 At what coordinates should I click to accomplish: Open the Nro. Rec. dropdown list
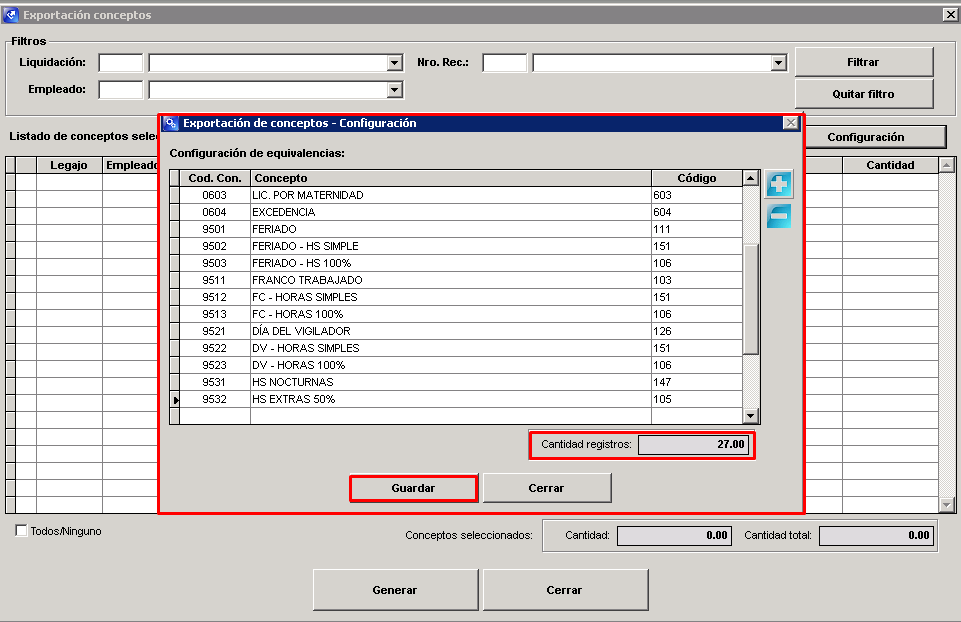(778, 63)
